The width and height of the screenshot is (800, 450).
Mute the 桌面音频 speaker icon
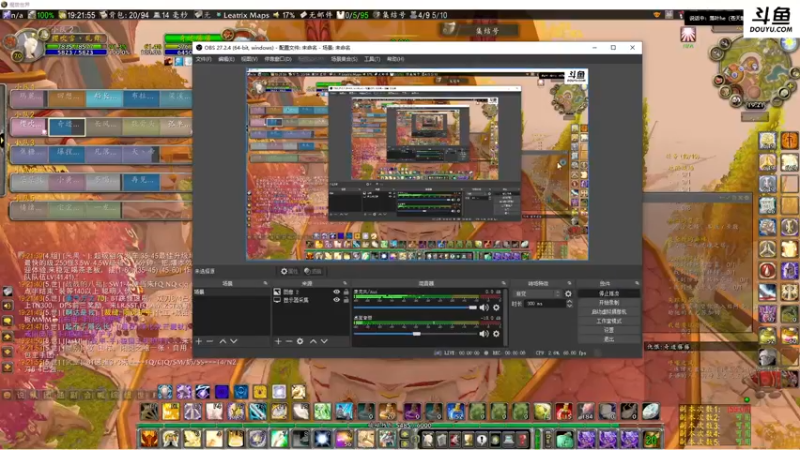point(484,334)
